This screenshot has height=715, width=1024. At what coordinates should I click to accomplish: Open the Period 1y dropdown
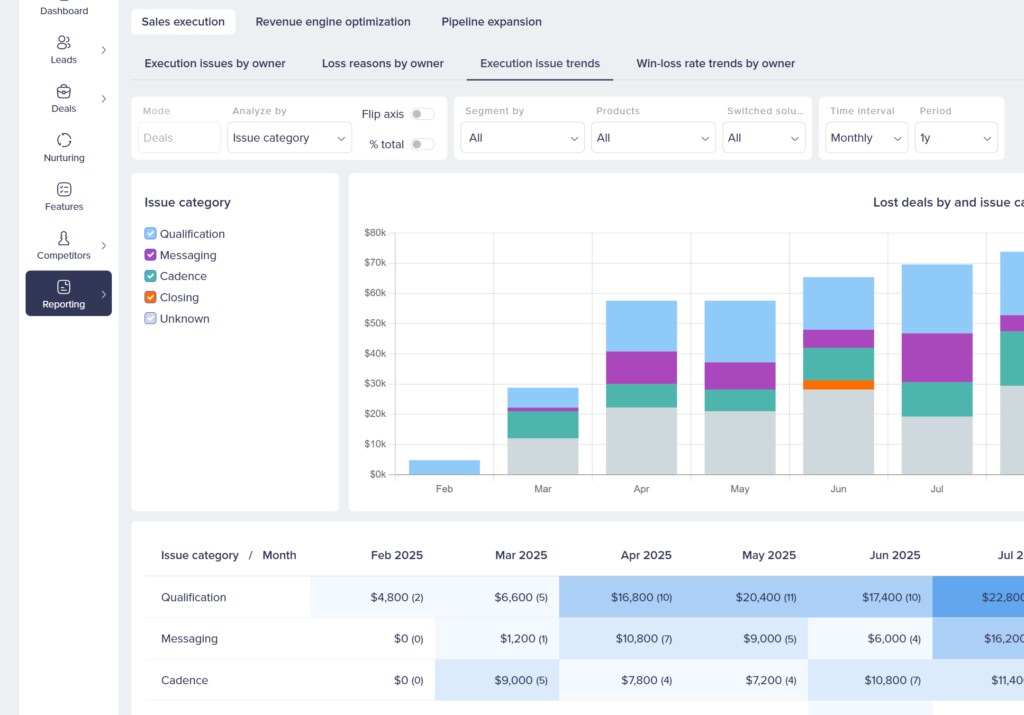tap(956, 138)
